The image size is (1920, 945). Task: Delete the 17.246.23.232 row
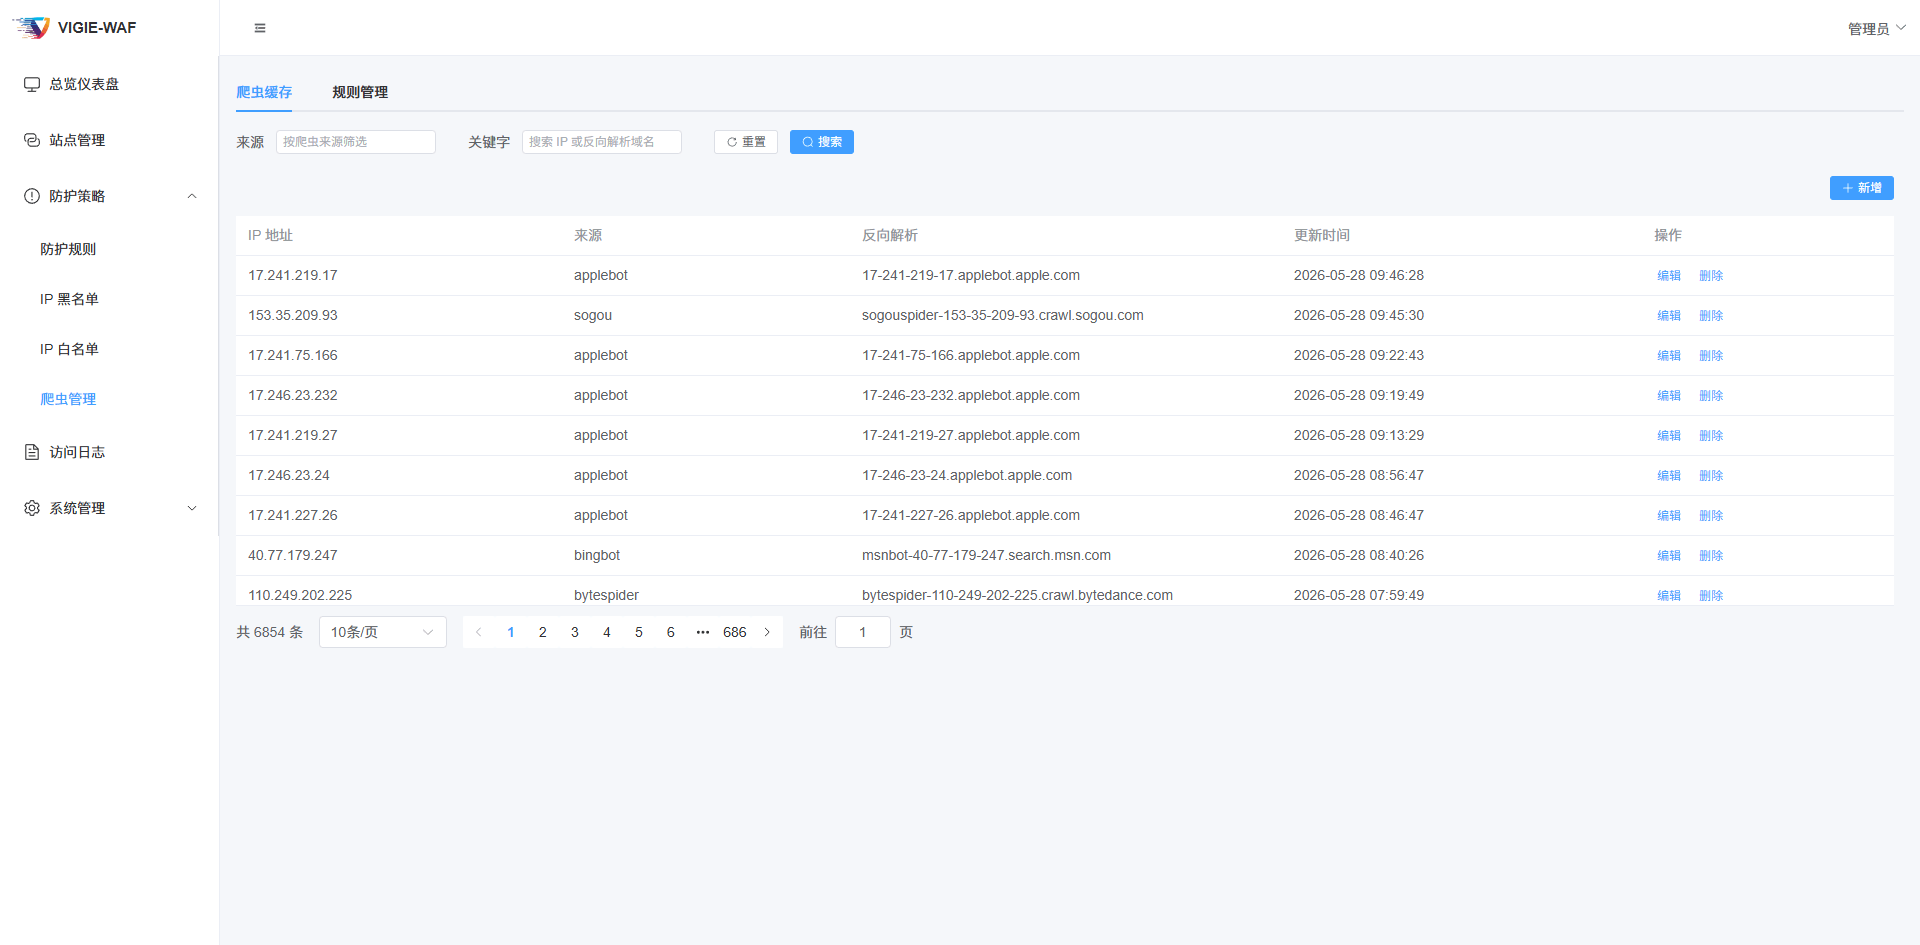point(1711,395)
